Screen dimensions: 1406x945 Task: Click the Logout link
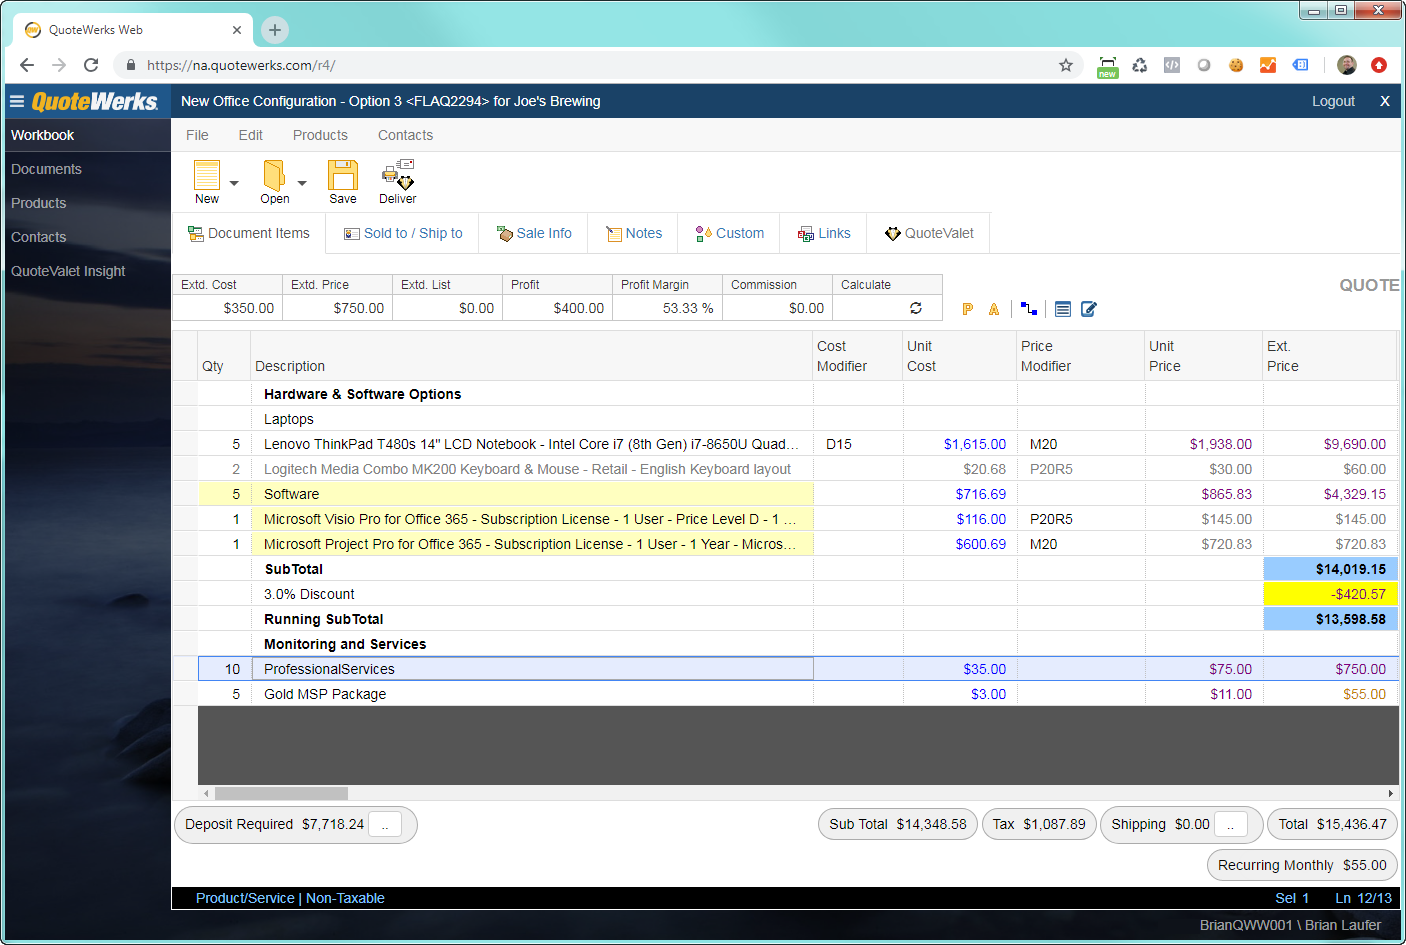pos(1333,101)
